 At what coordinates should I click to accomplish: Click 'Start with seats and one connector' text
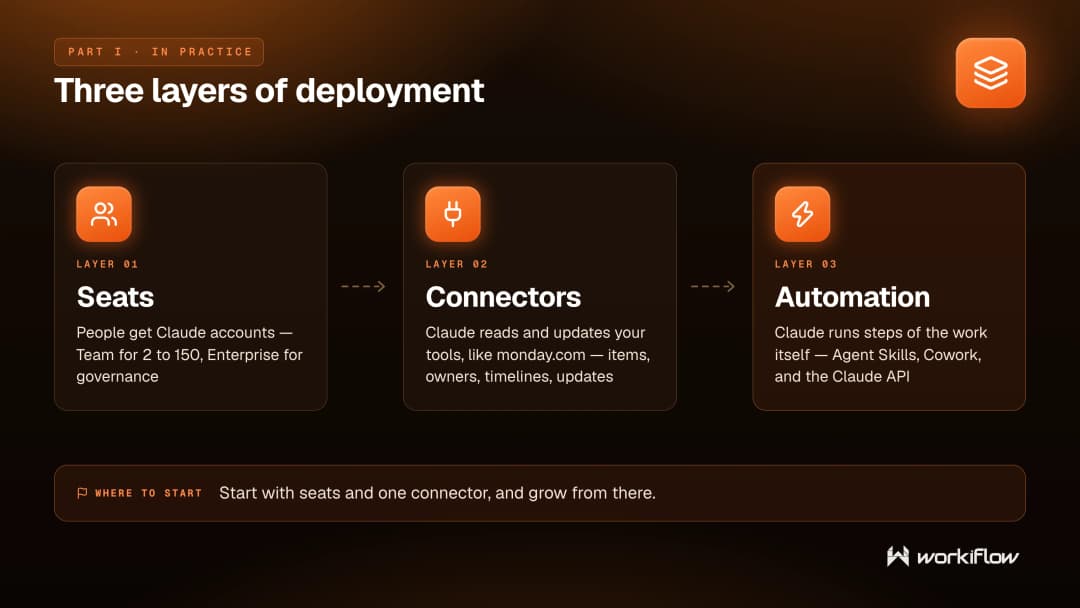pos(437,493)
